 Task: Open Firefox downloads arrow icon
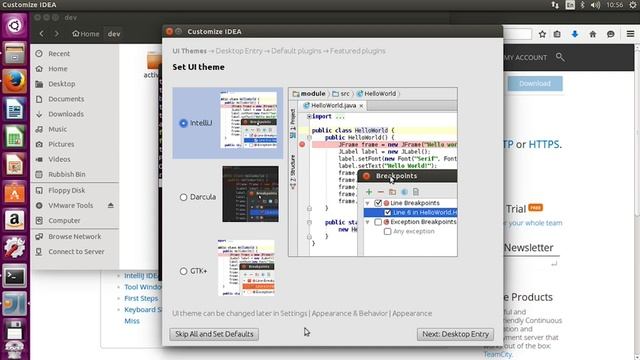click(575, 34)
